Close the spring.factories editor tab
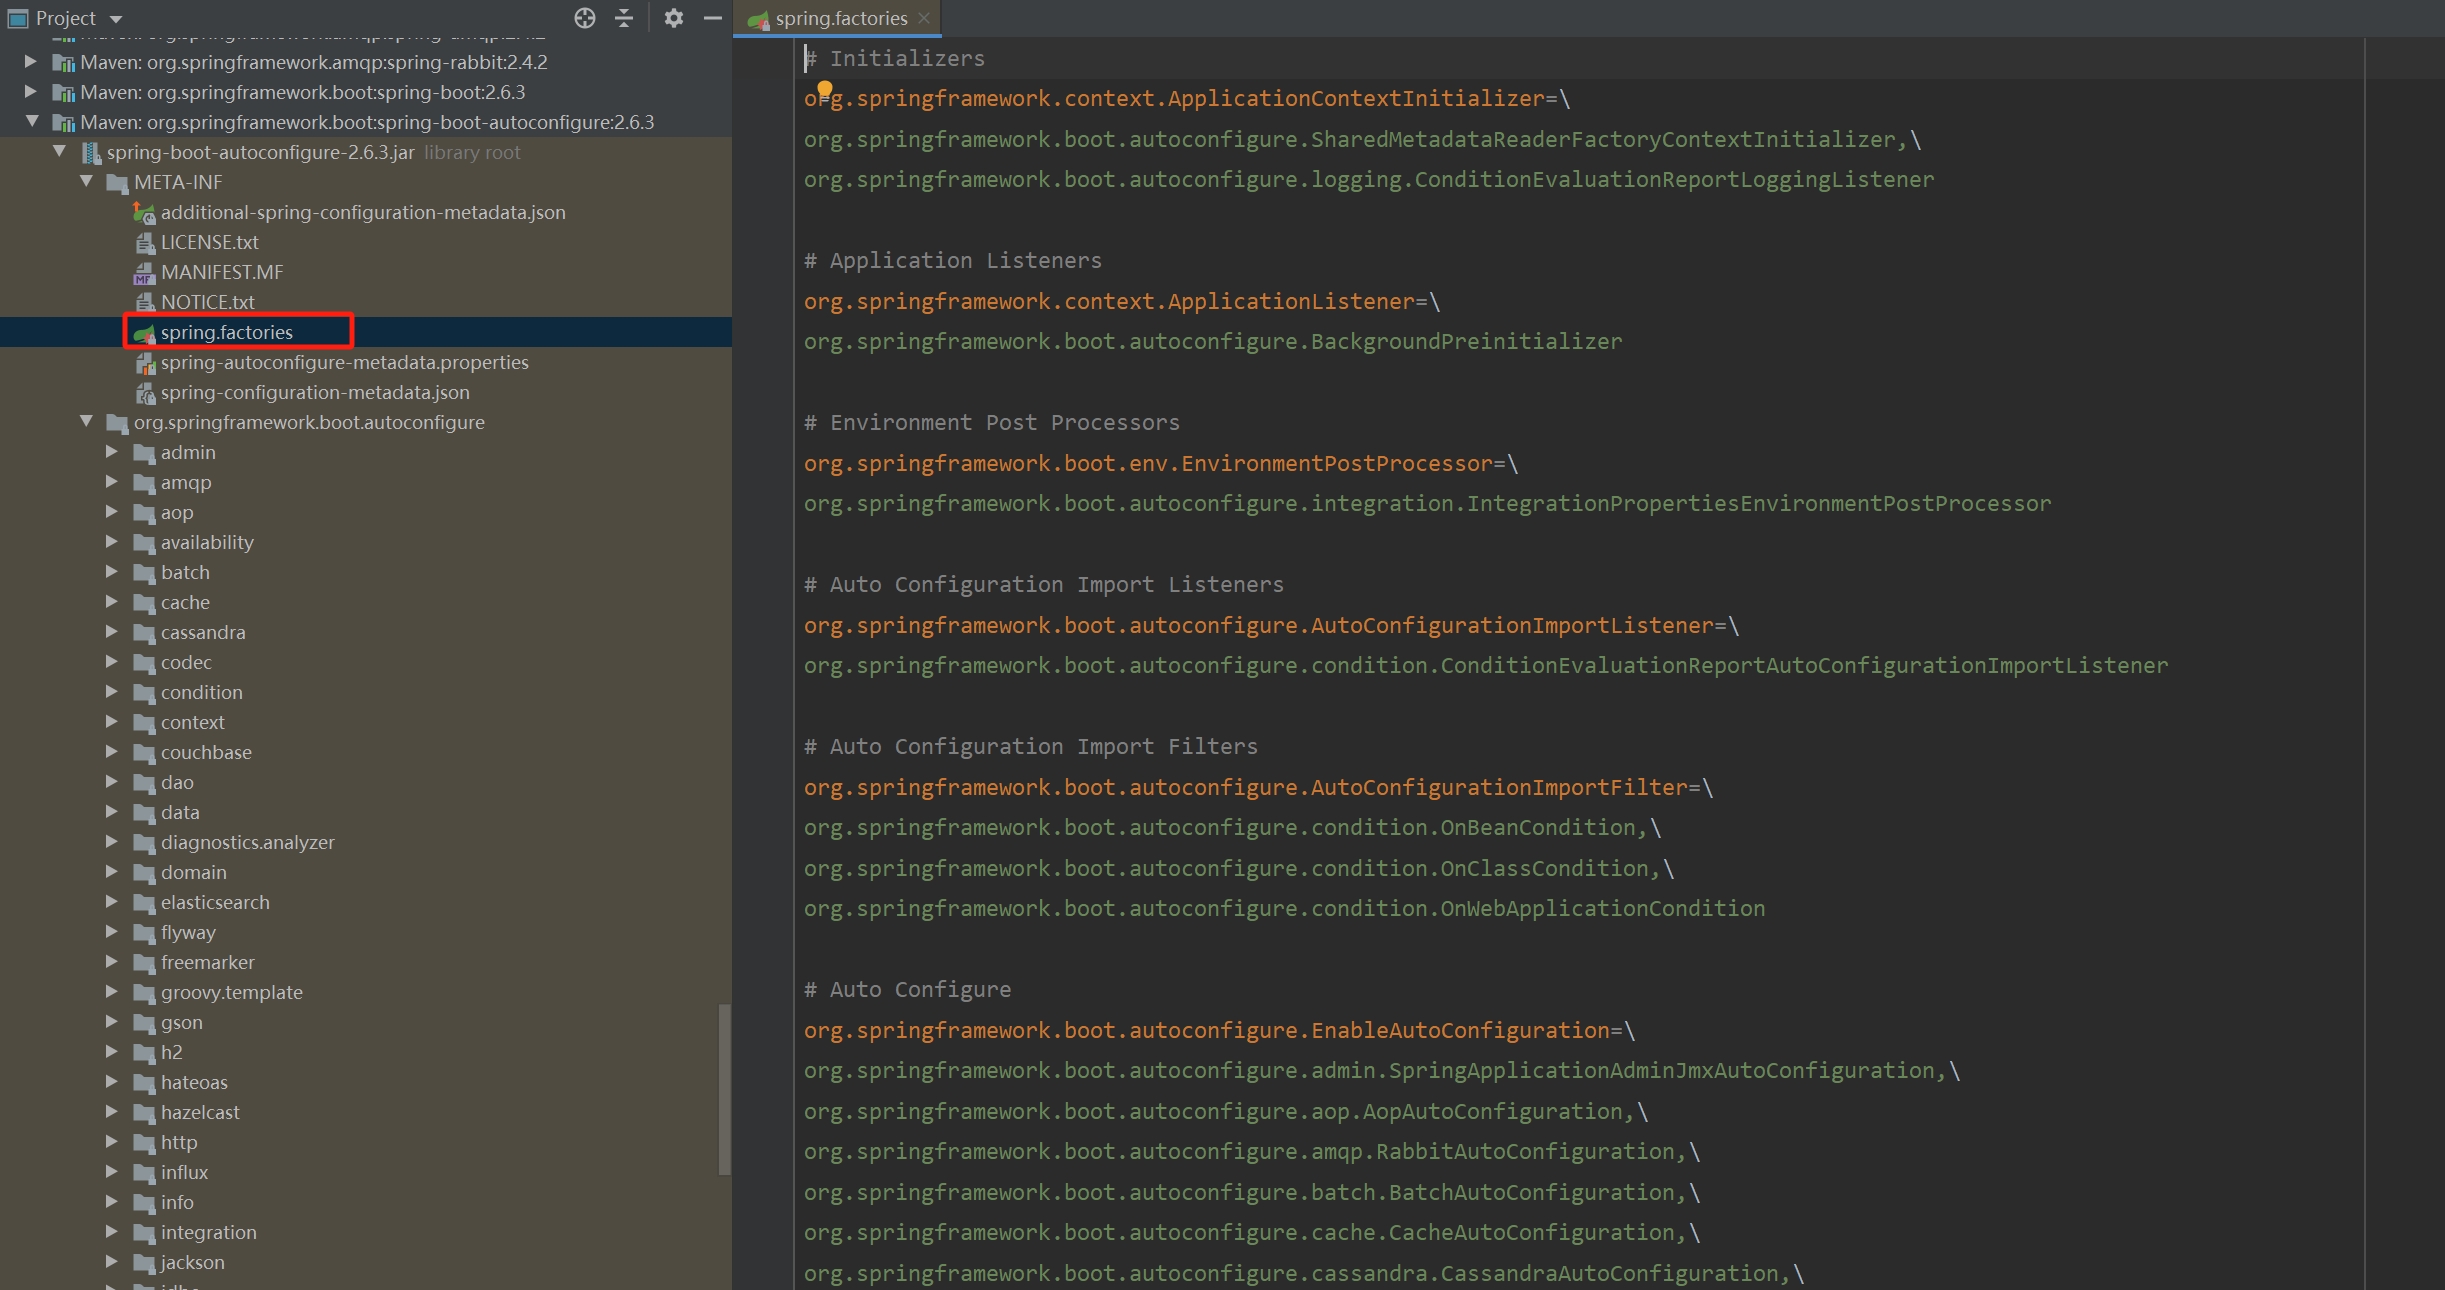 (x=924, y=18)
